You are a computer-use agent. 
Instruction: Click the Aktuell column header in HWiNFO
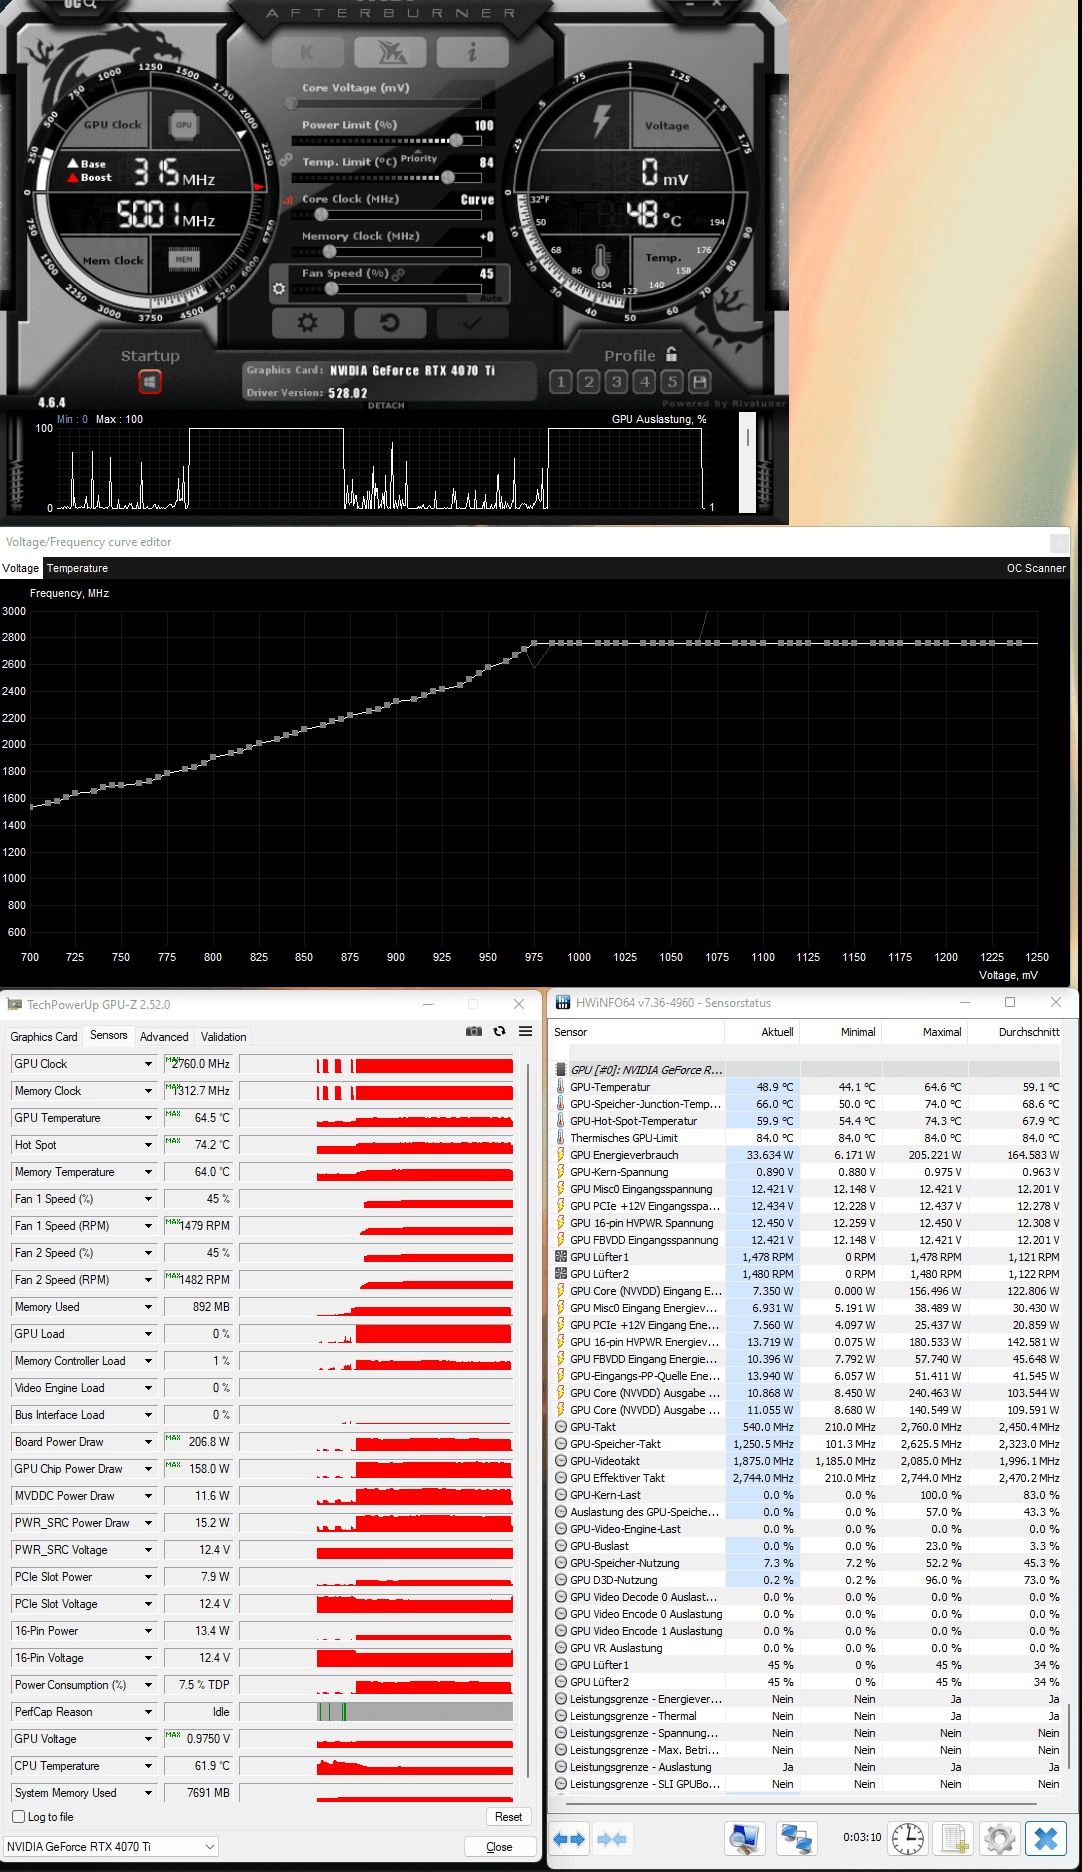[762, 1032]
